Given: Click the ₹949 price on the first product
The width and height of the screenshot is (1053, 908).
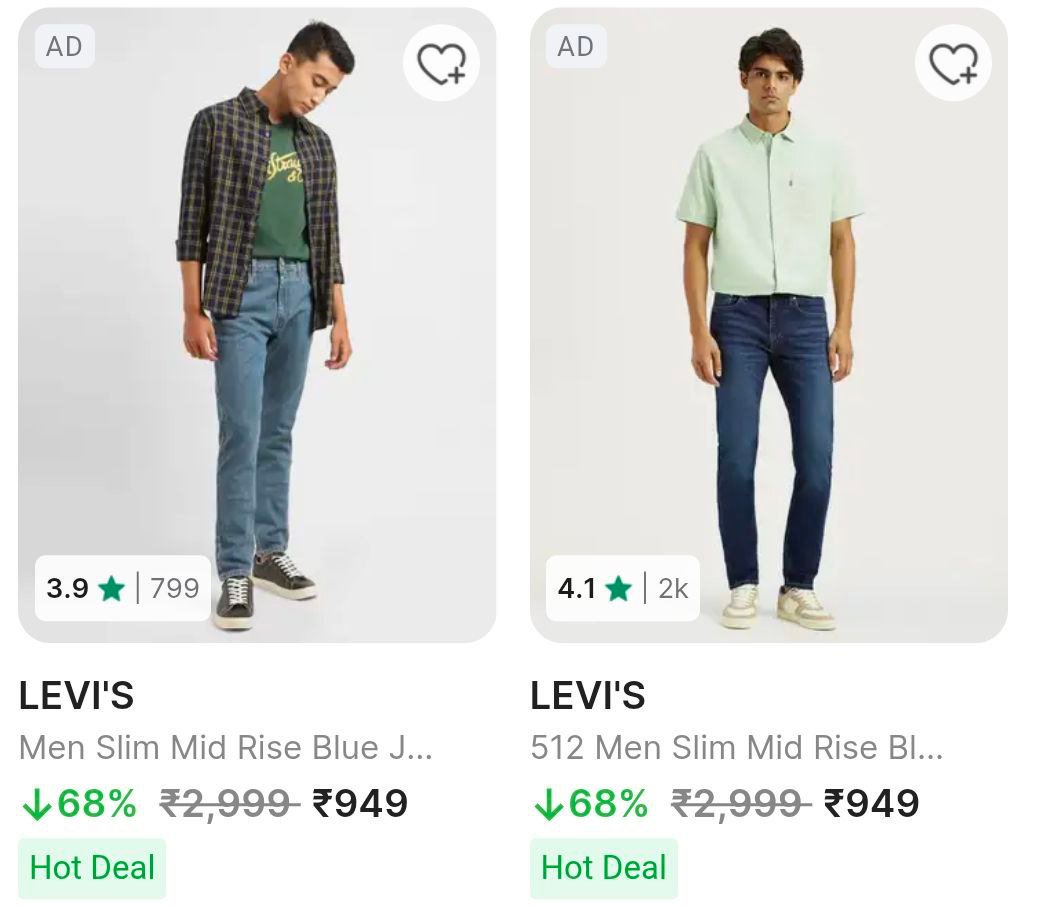Looking at the screenshot, I should coord(360,803).
